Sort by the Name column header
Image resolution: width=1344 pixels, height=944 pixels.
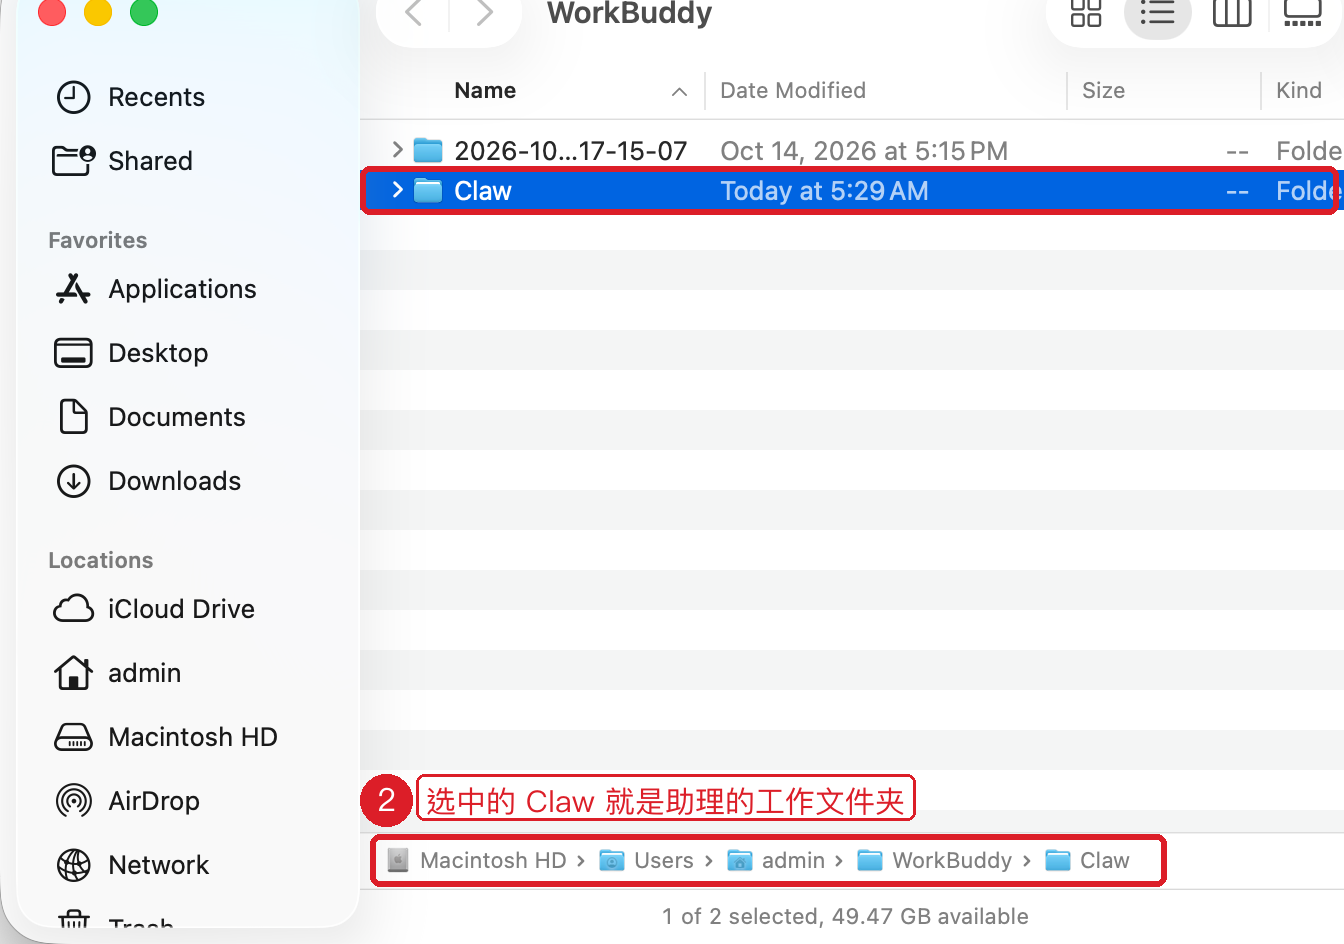tap(485, 91)
